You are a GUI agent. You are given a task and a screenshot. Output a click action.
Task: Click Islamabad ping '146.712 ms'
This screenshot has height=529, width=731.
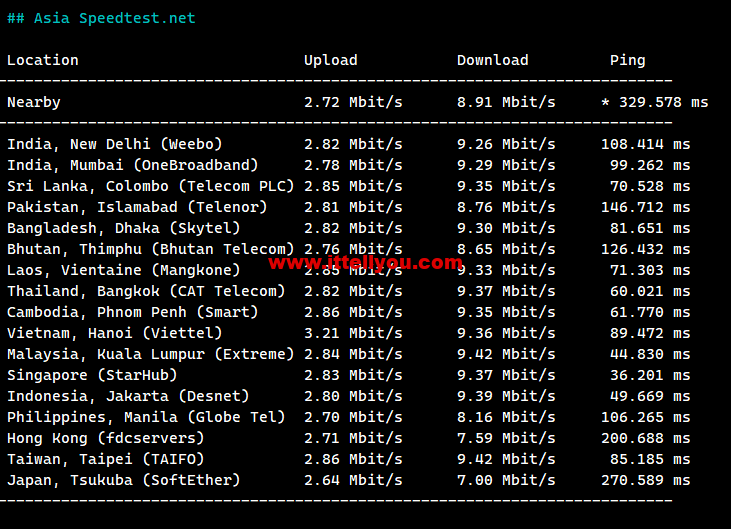click(x=646, y=207)
